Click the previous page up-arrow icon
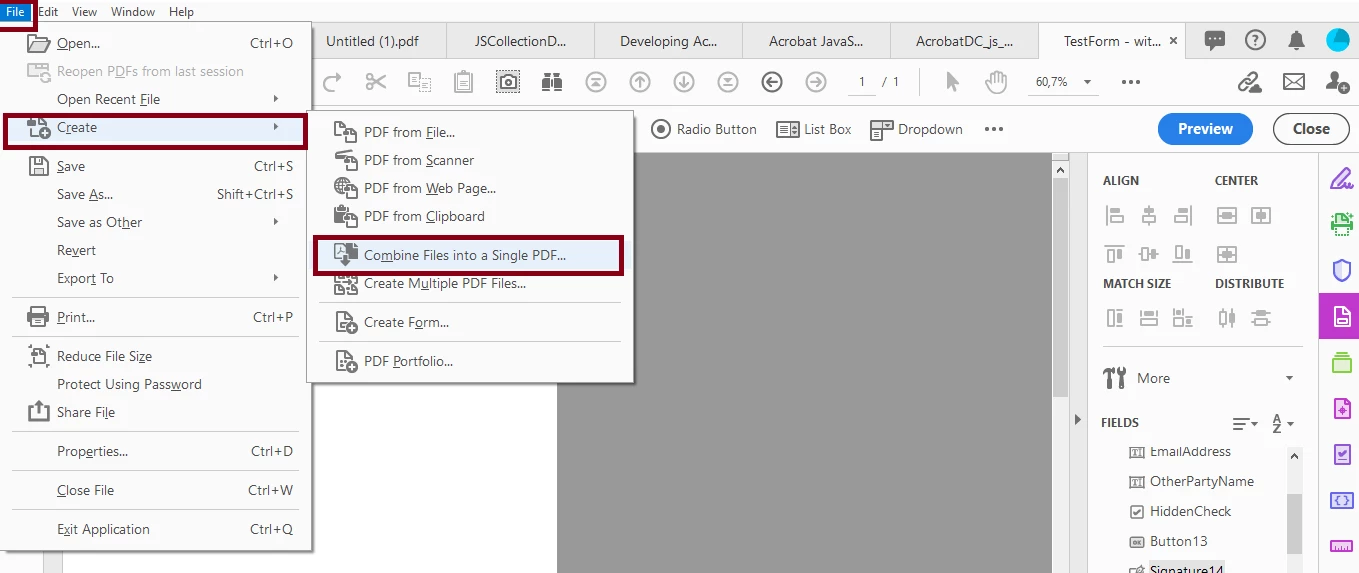This screenshot has height=573, width=1359. click(640, 82)
